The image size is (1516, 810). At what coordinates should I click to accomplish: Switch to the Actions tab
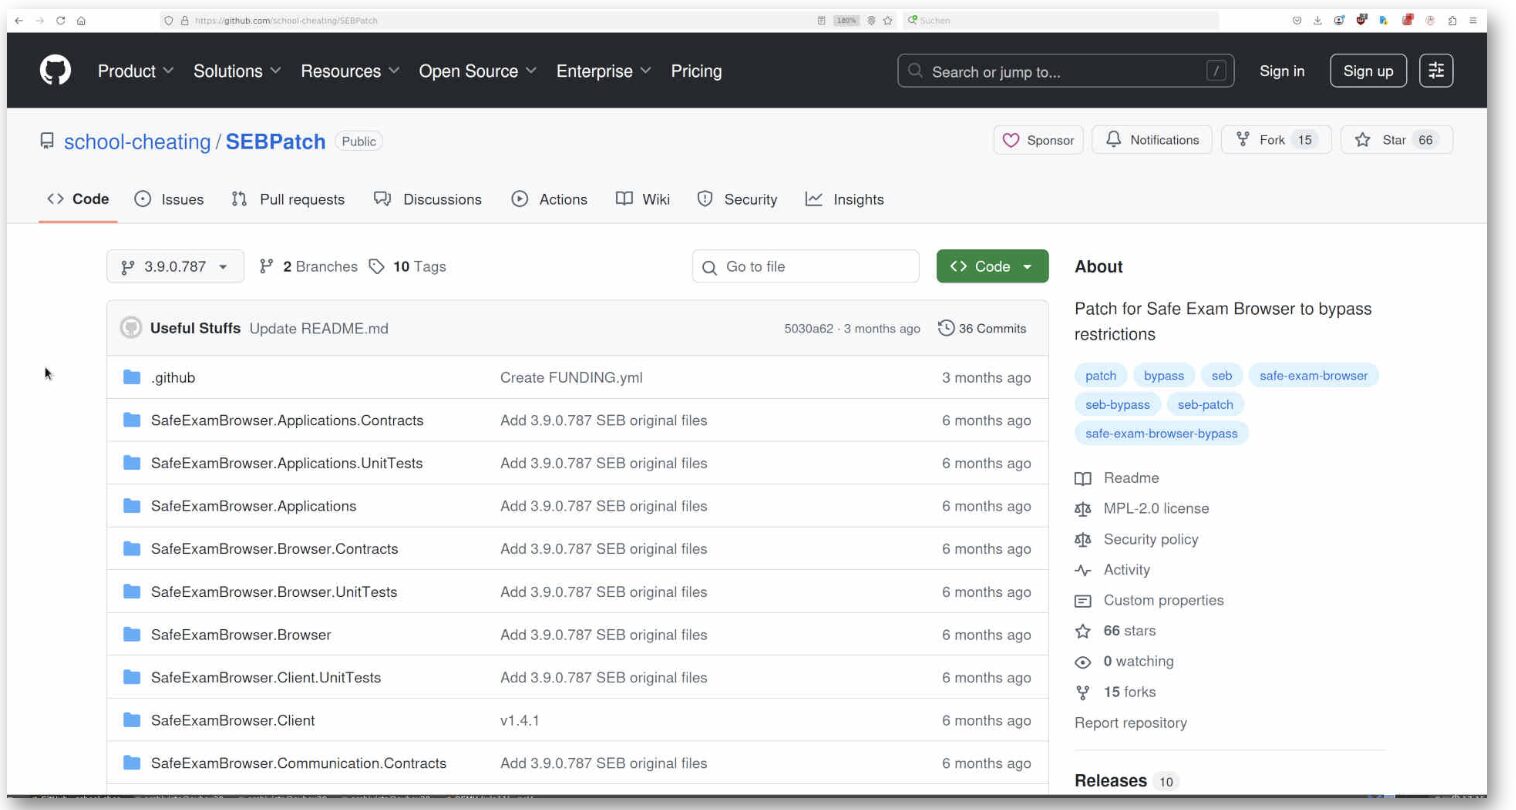(x=550, y=199)
